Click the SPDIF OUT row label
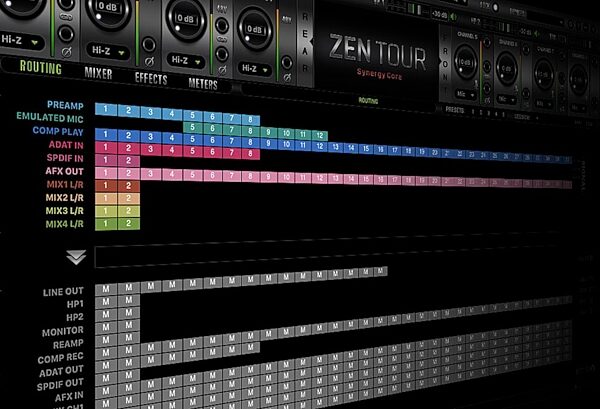The height and width of the screenshot is (409, 600). [60, 385]
